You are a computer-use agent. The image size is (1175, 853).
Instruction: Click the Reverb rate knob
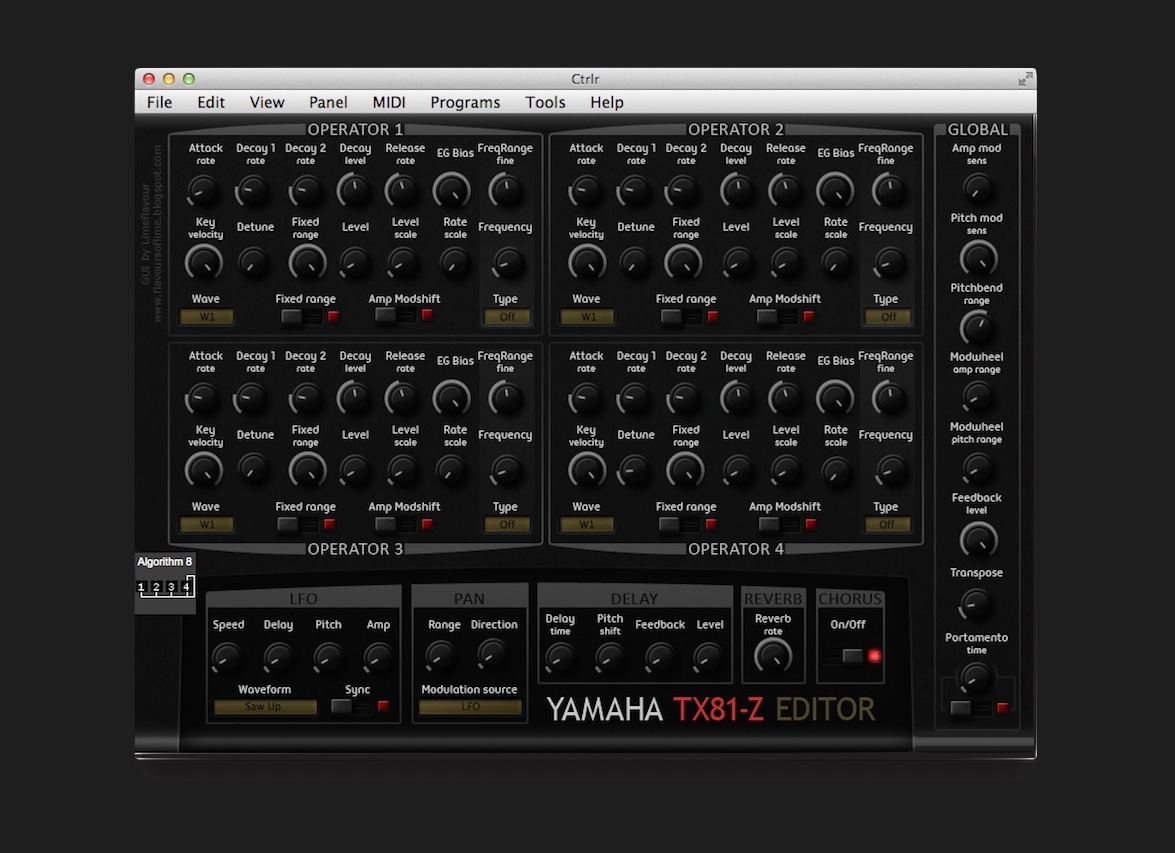[773, 656]
